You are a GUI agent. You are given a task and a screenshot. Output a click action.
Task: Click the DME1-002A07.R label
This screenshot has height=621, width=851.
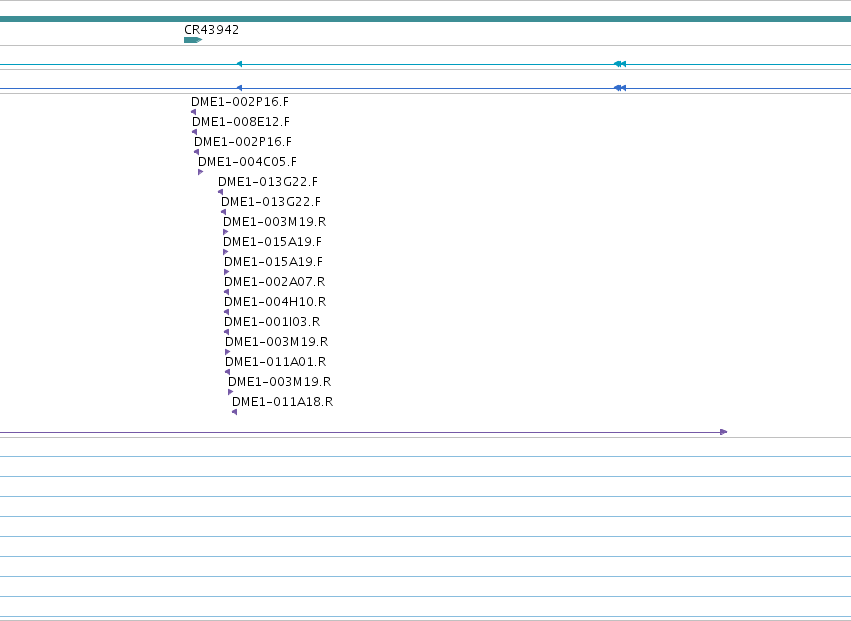pyautogui.click(x=275, y=282)
